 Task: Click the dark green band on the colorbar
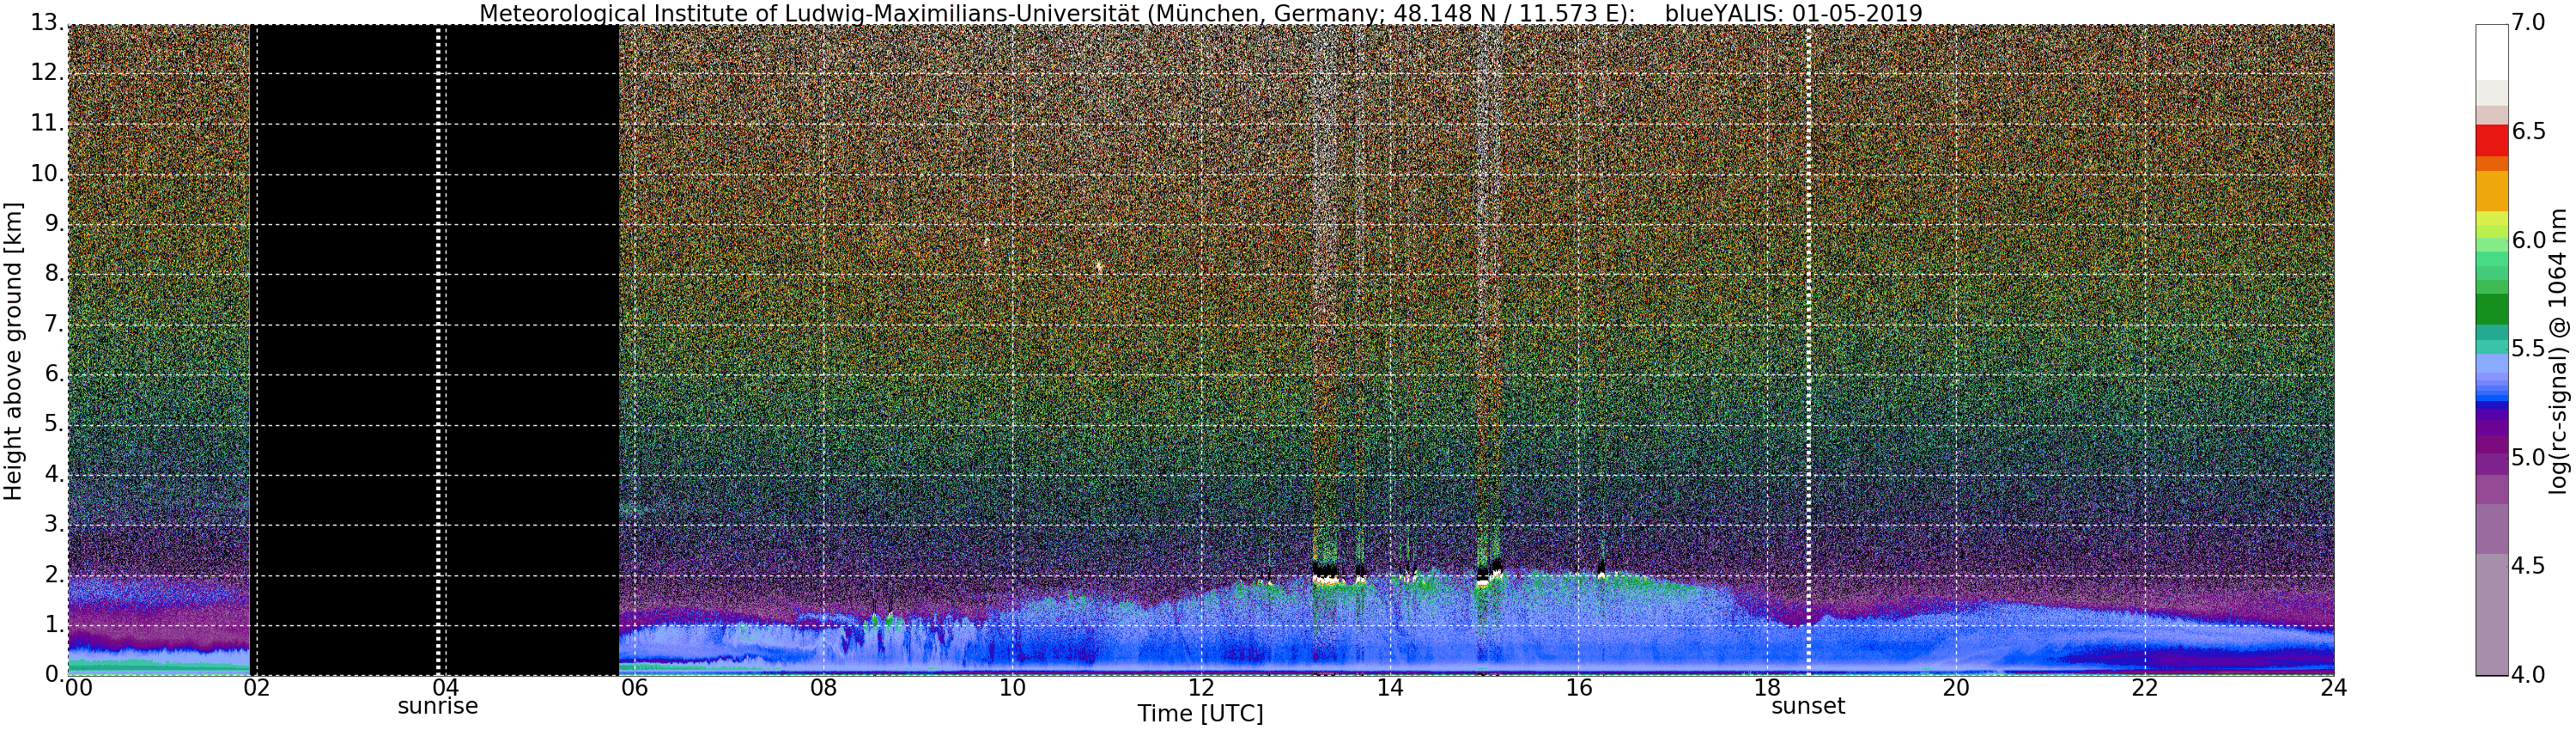coord(2492,309)
